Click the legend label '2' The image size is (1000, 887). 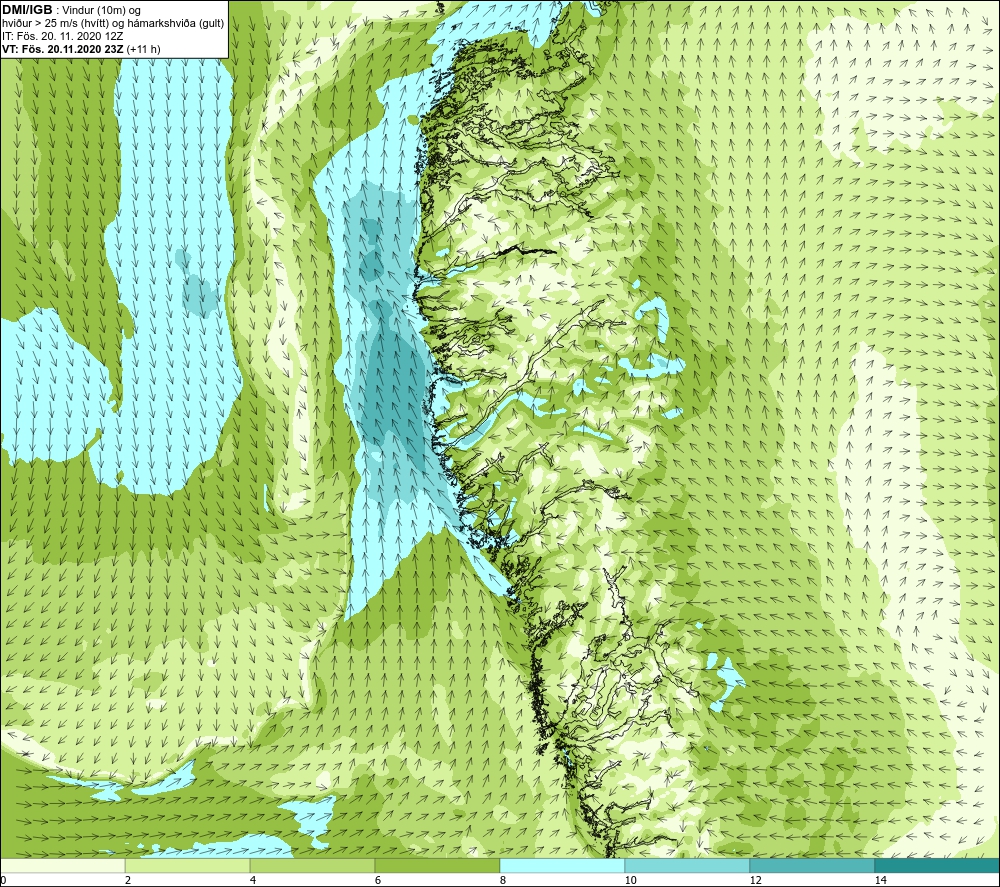pos(128,881)
